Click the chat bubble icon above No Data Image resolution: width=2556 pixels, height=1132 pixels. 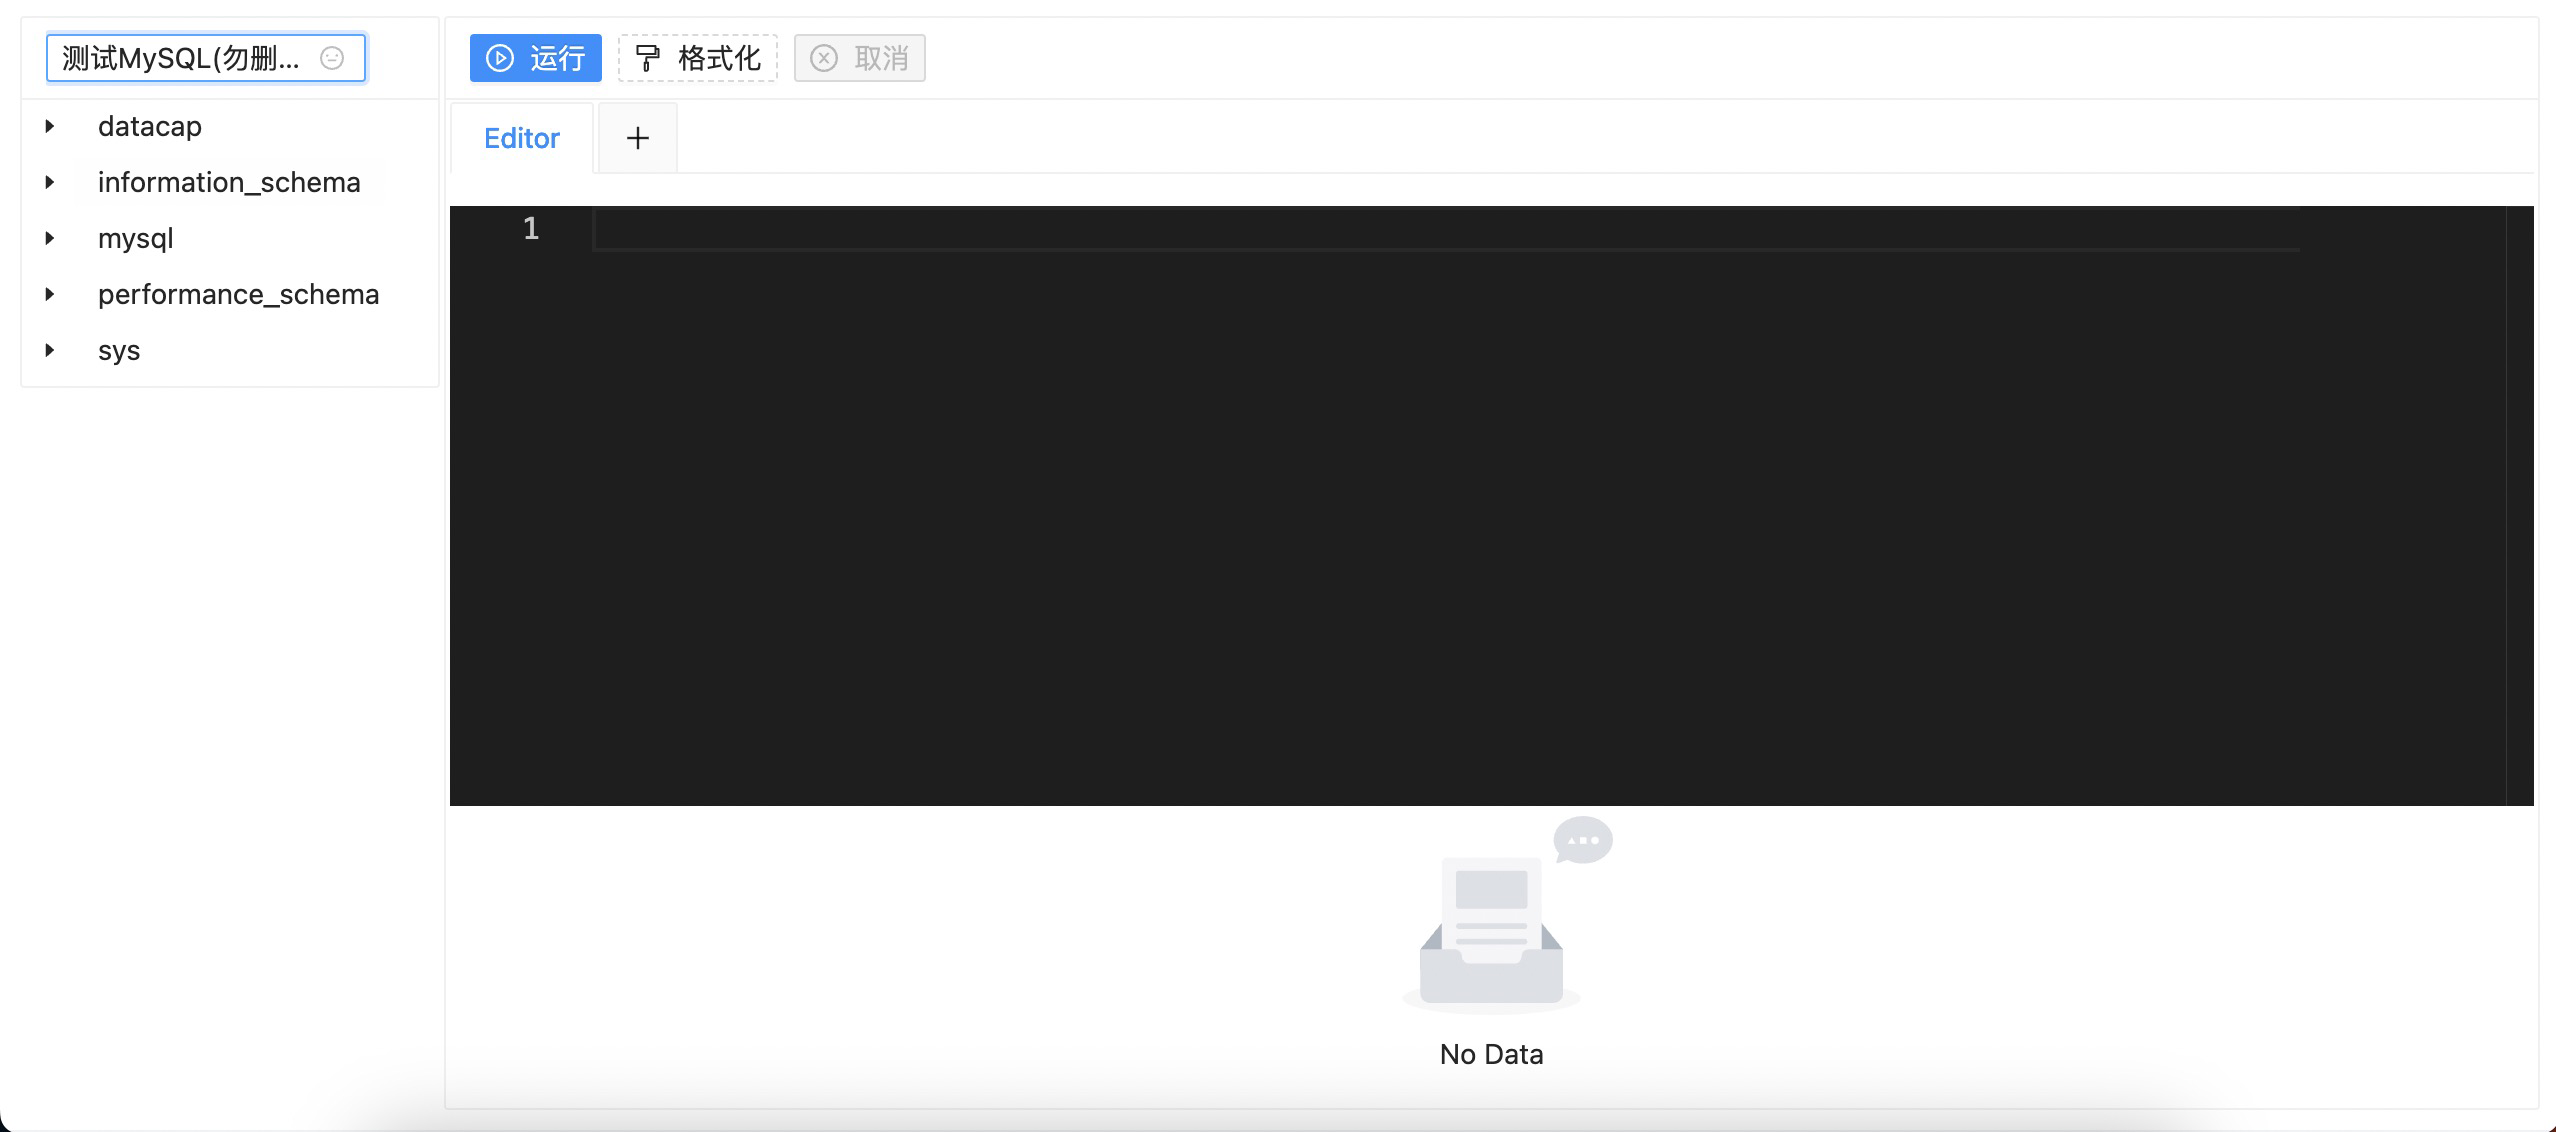click(1582, 840)
